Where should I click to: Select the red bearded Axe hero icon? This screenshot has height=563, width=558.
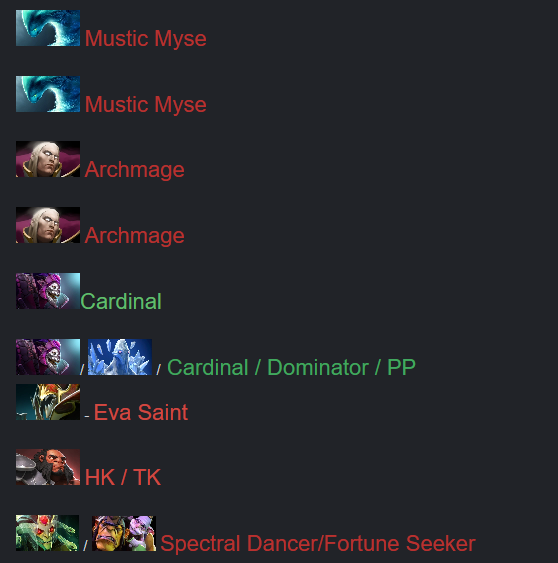click(x=48, y=467)
